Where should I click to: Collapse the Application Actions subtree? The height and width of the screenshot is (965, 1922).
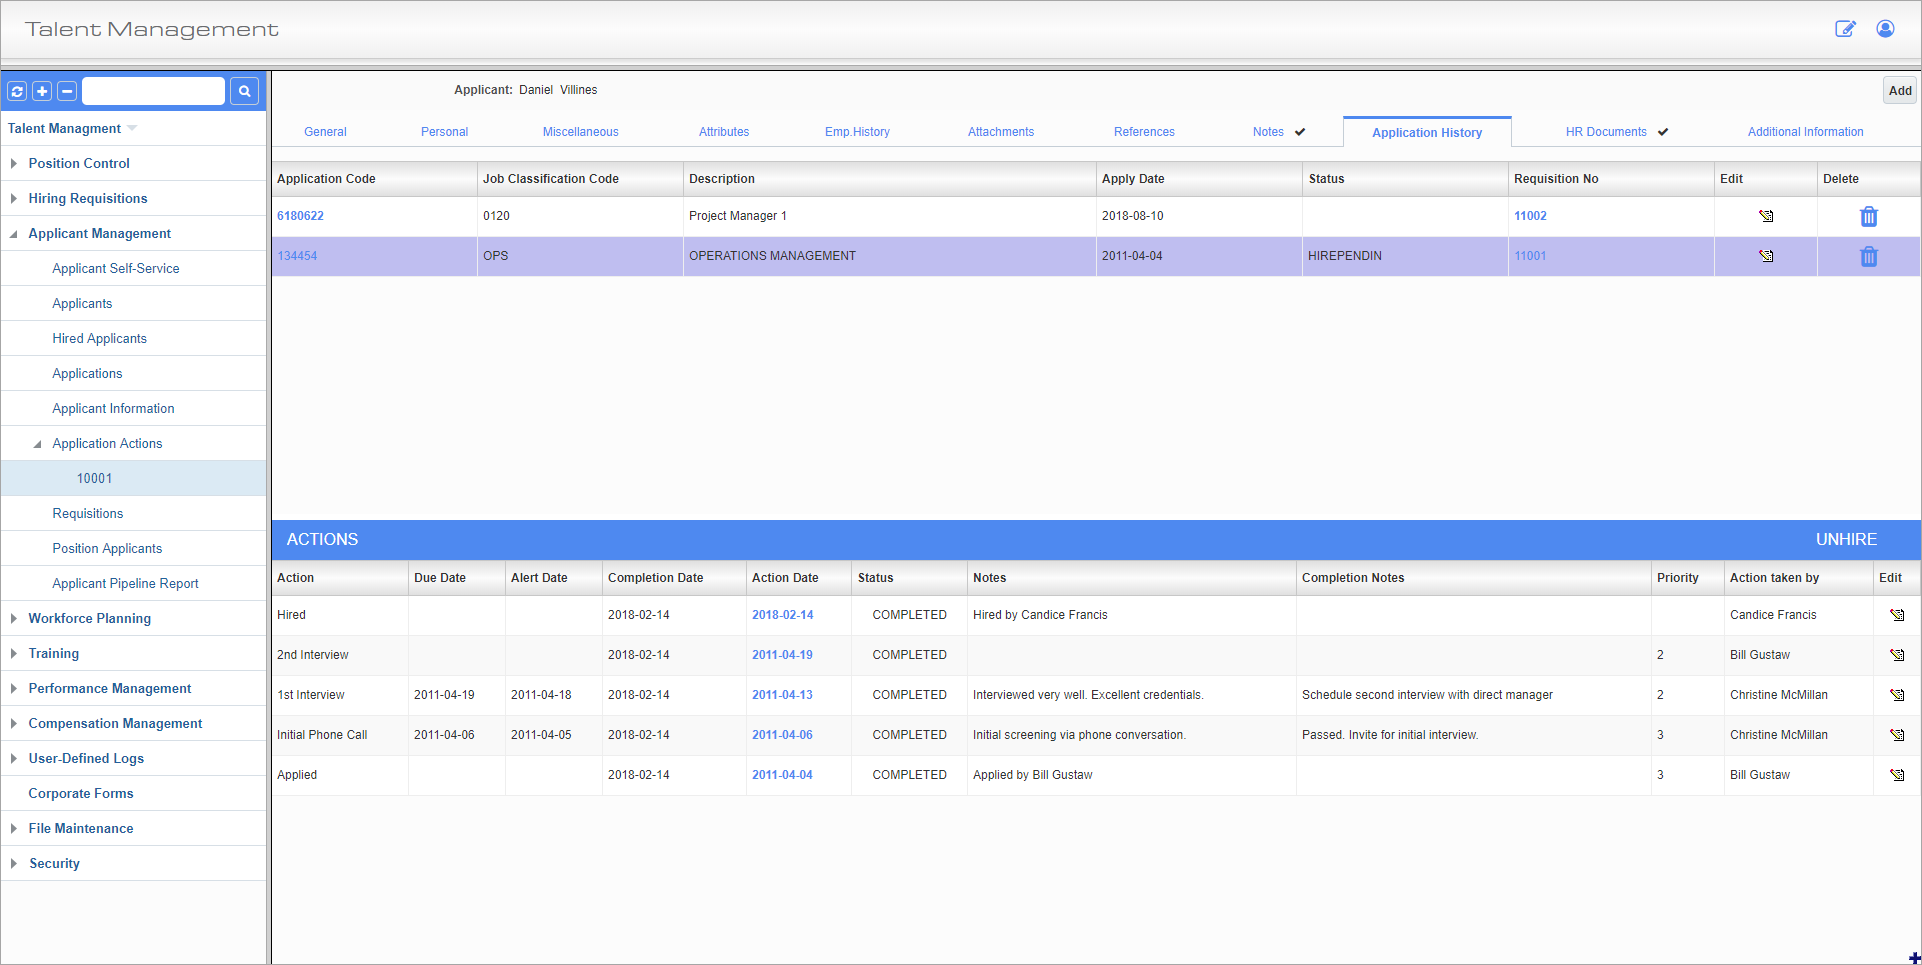[38, 444]
